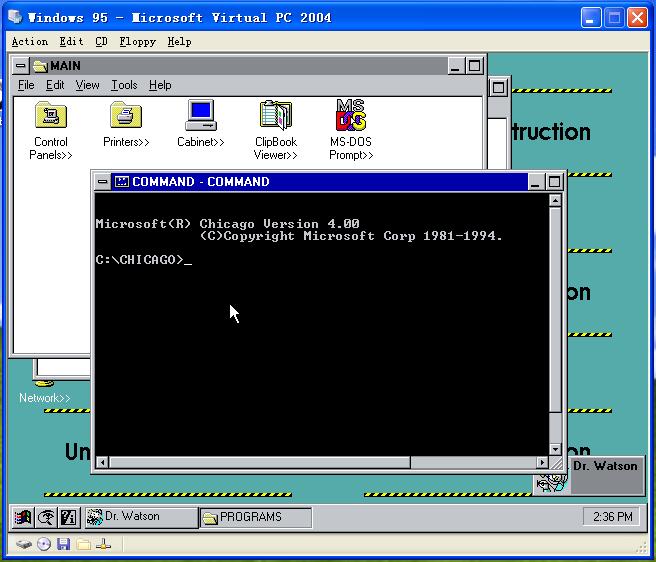Open the COMMAND window system menu box
Screen dimensions: 656x562
[x=102, y=182]
